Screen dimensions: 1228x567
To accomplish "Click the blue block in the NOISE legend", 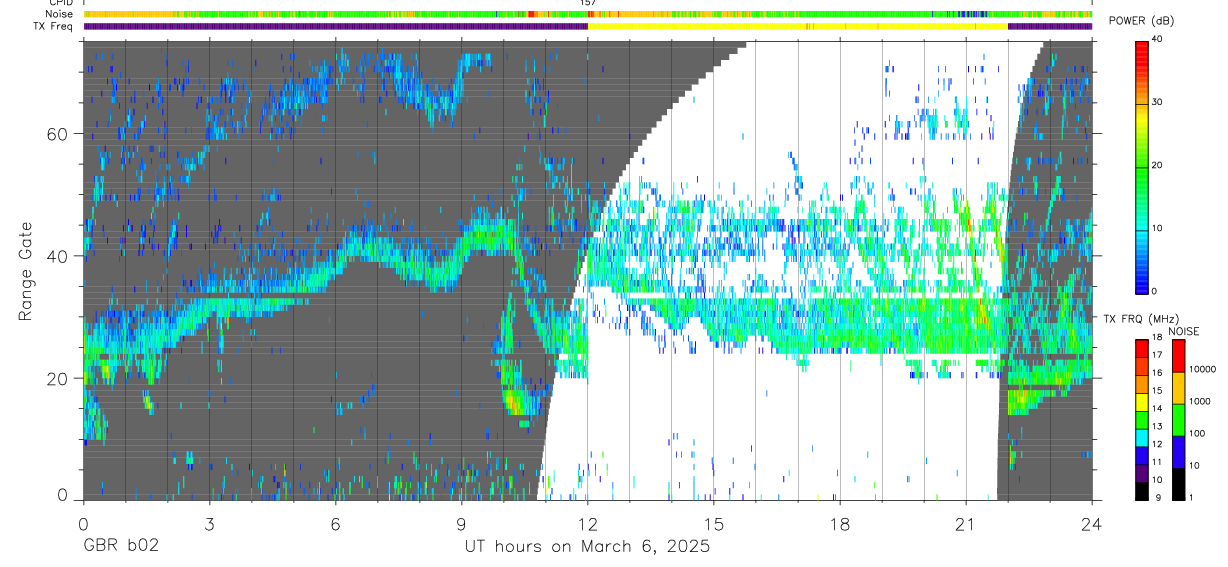I will click(x=1178, y=452).
